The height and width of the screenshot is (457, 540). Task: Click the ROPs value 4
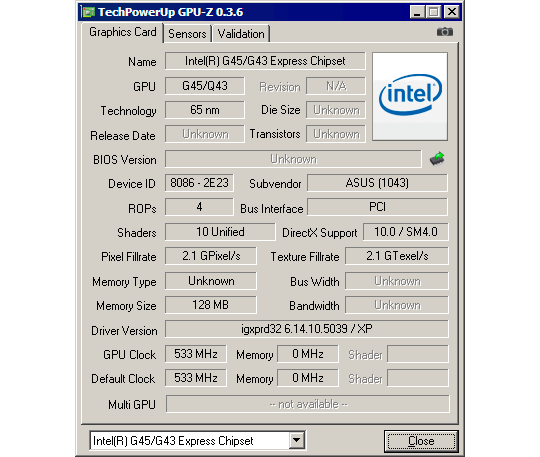[x=199, y=207]
